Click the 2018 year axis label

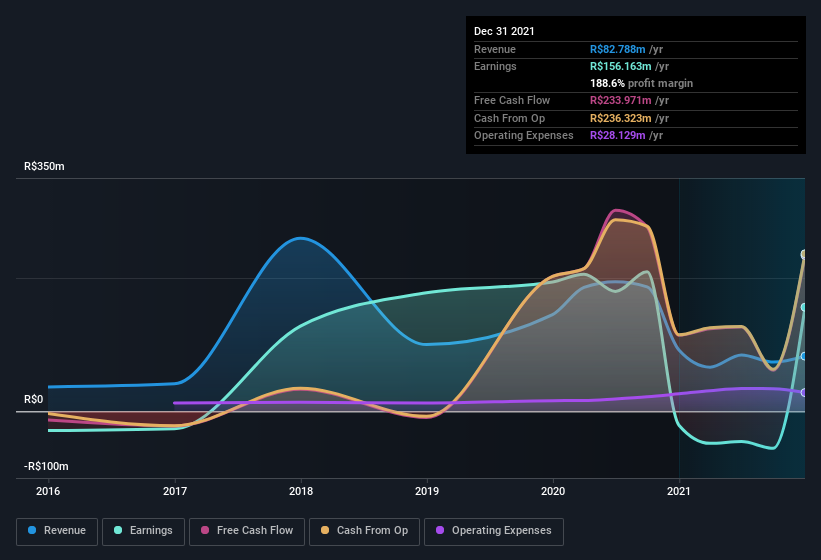[x=301, y=491]
